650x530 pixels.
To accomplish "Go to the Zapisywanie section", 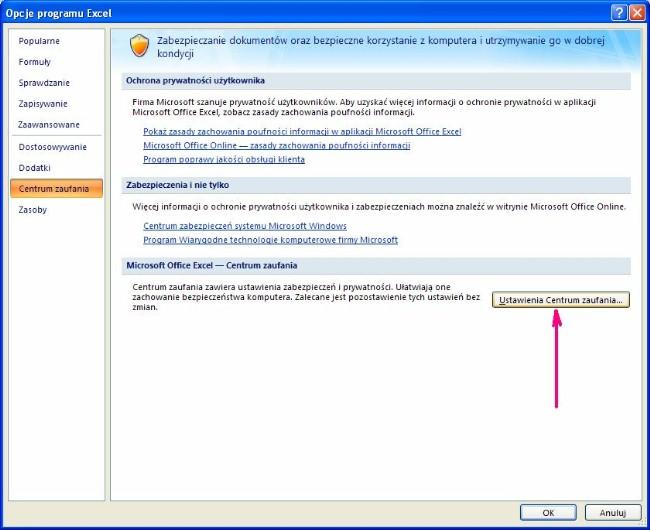I will click(43, 104).
